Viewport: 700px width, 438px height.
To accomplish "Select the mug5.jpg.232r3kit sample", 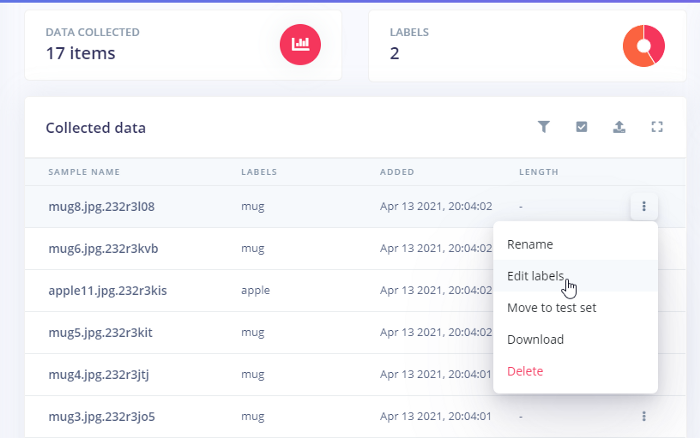I will coord(99,333).
